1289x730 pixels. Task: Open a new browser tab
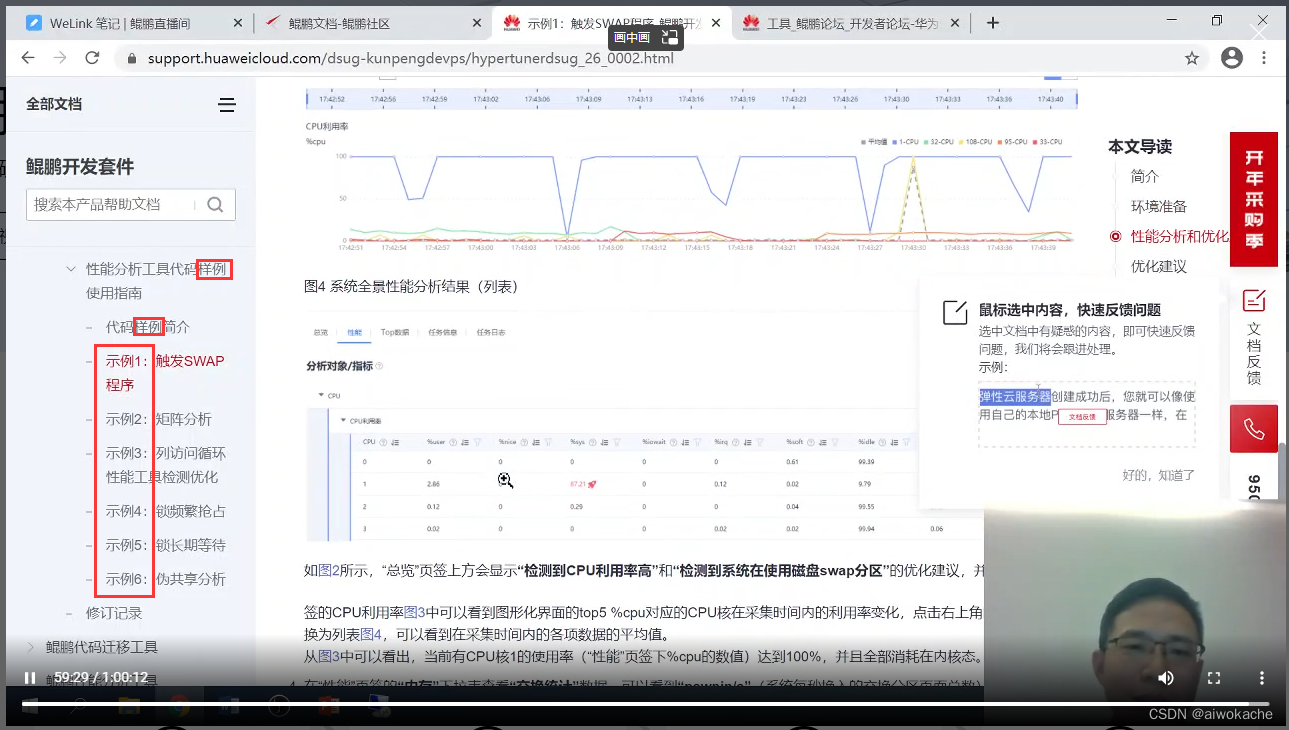993,23
